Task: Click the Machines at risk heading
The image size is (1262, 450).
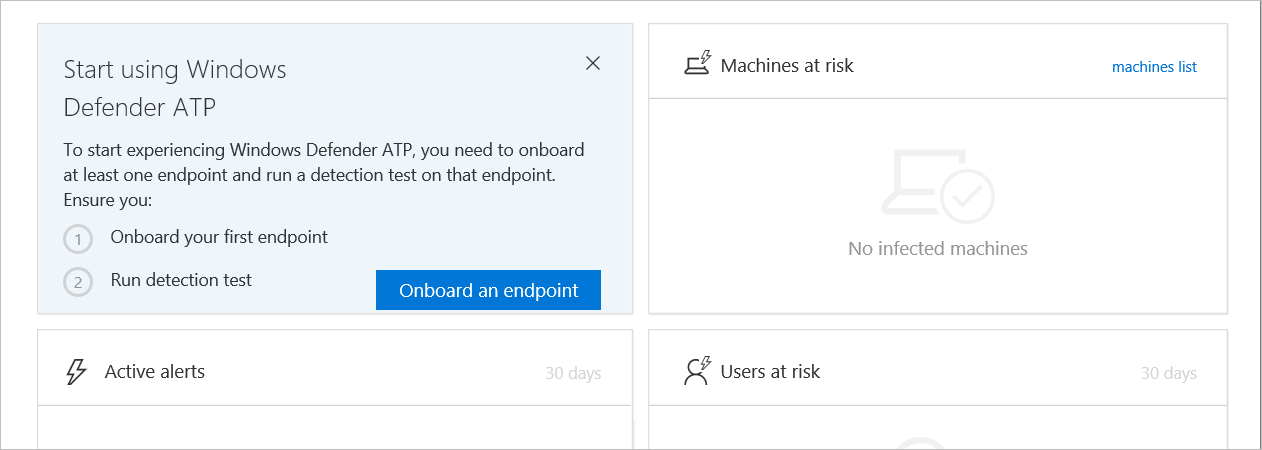Action: point(787,66)
